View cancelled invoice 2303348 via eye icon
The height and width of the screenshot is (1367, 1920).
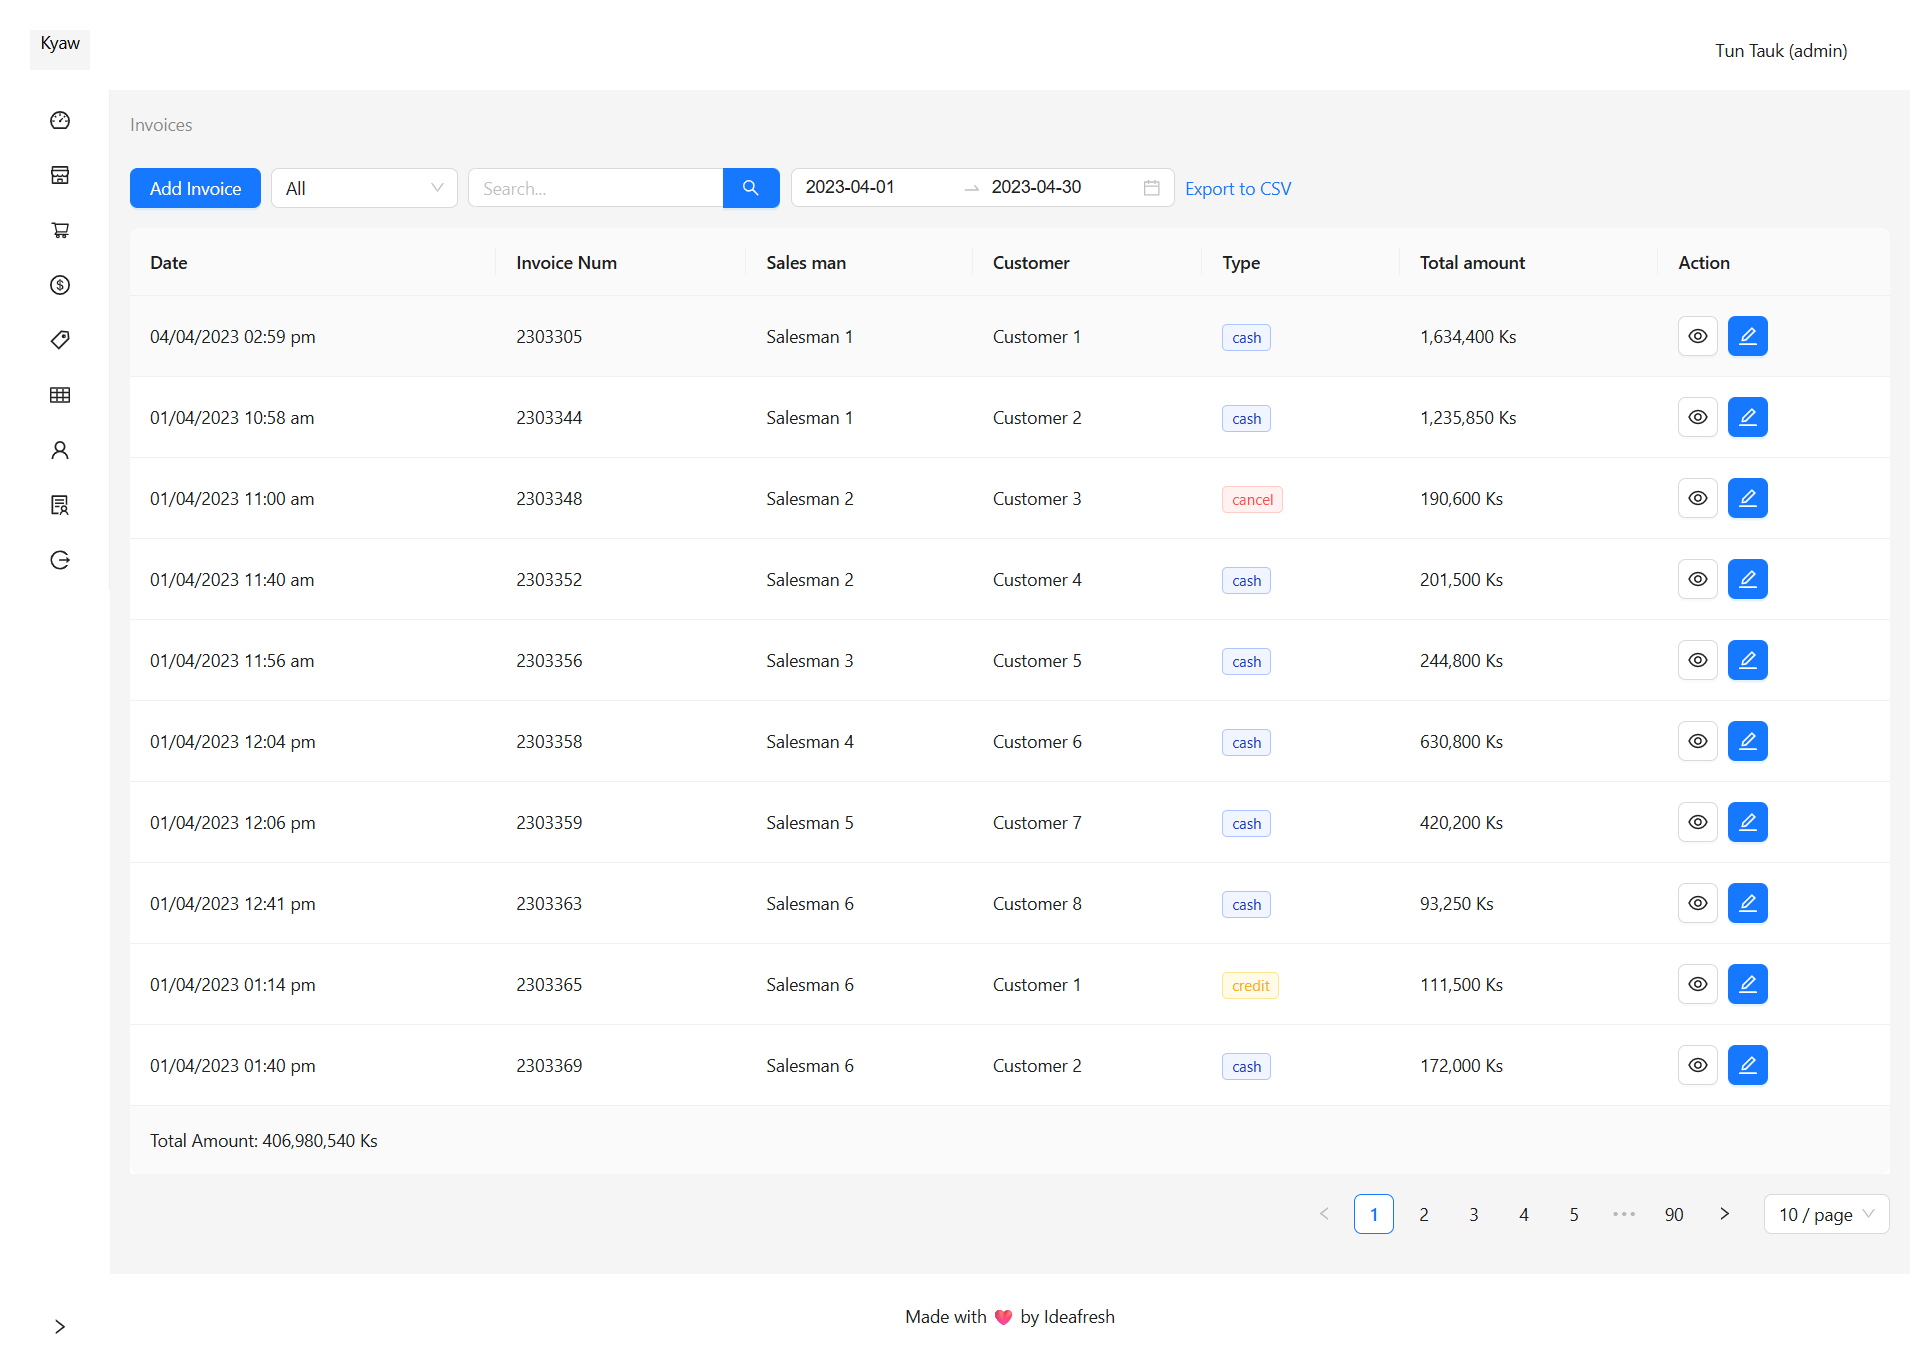pyautogui.click(x=1697, y=499)
